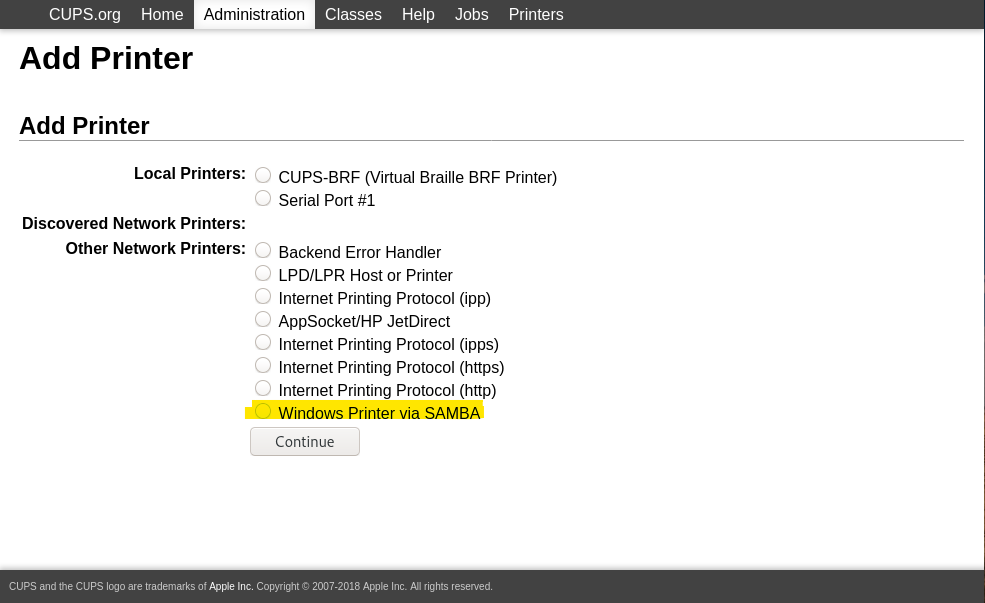Switch to the Classes tab
This screenshot has height=603, width=985.
point(353,14)
